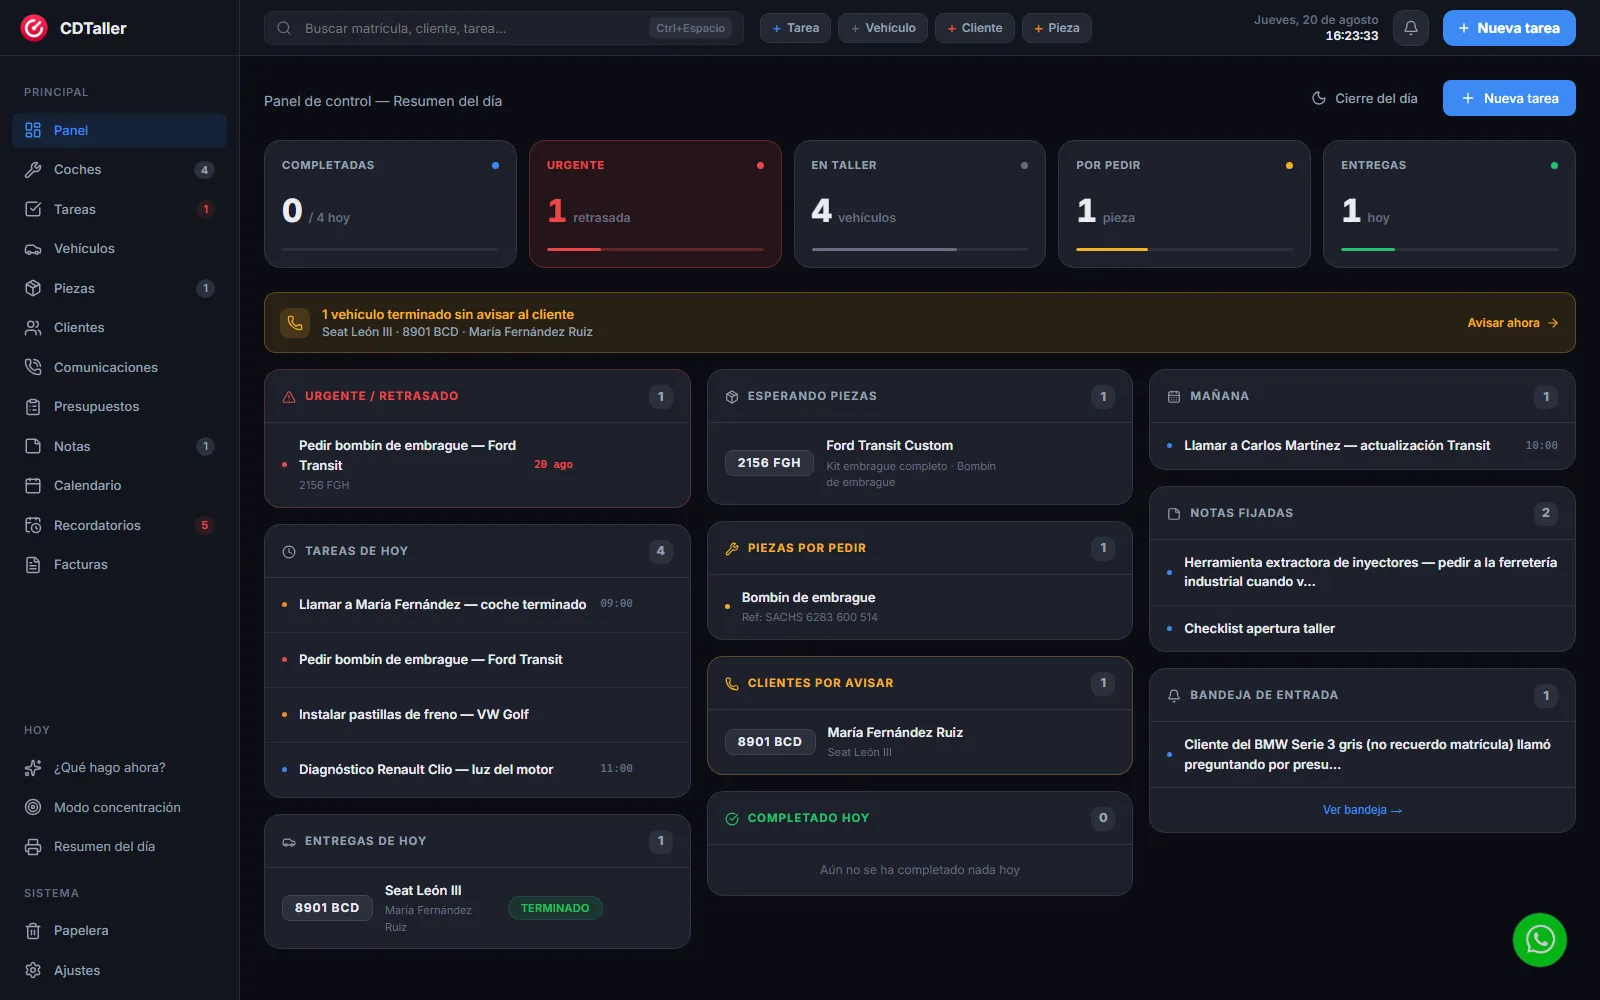This screenshot has width=1600, height=1000.
Task: Open the Urgente retrasada summary card
Action: (x=655, y=204)
